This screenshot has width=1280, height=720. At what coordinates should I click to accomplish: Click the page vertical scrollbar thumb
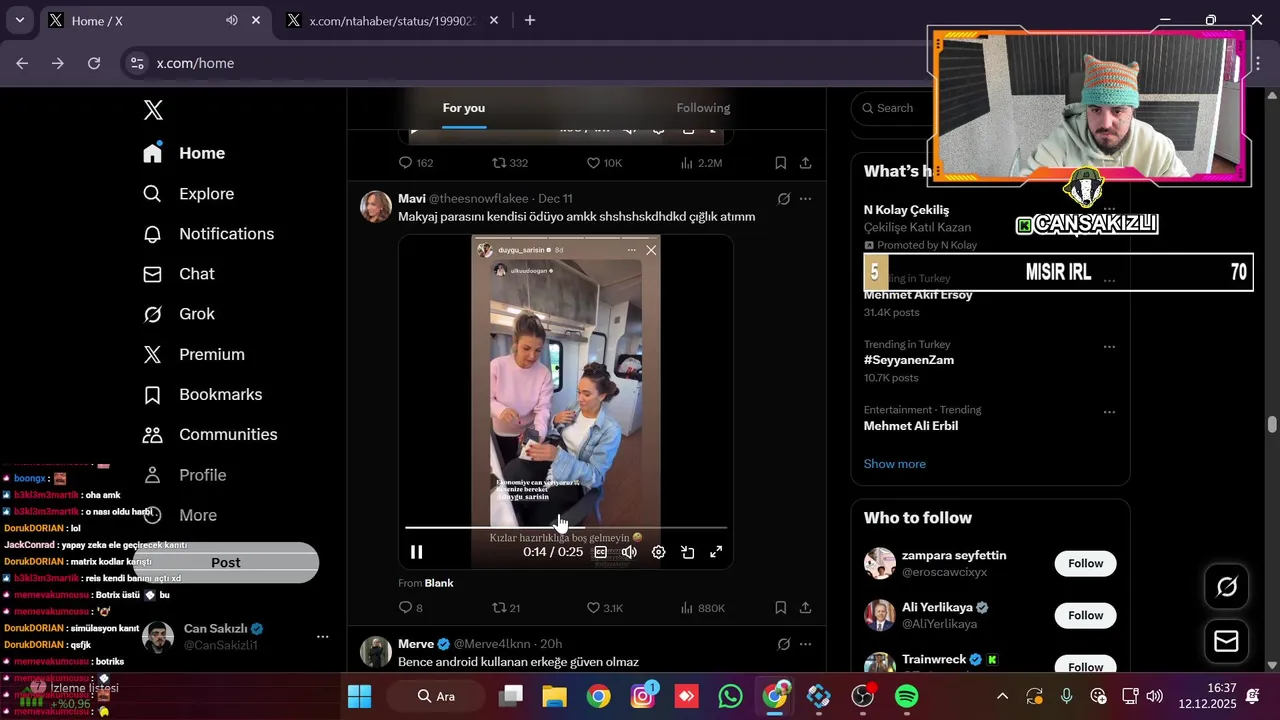pyautogui.click(x=1272, y=424)
